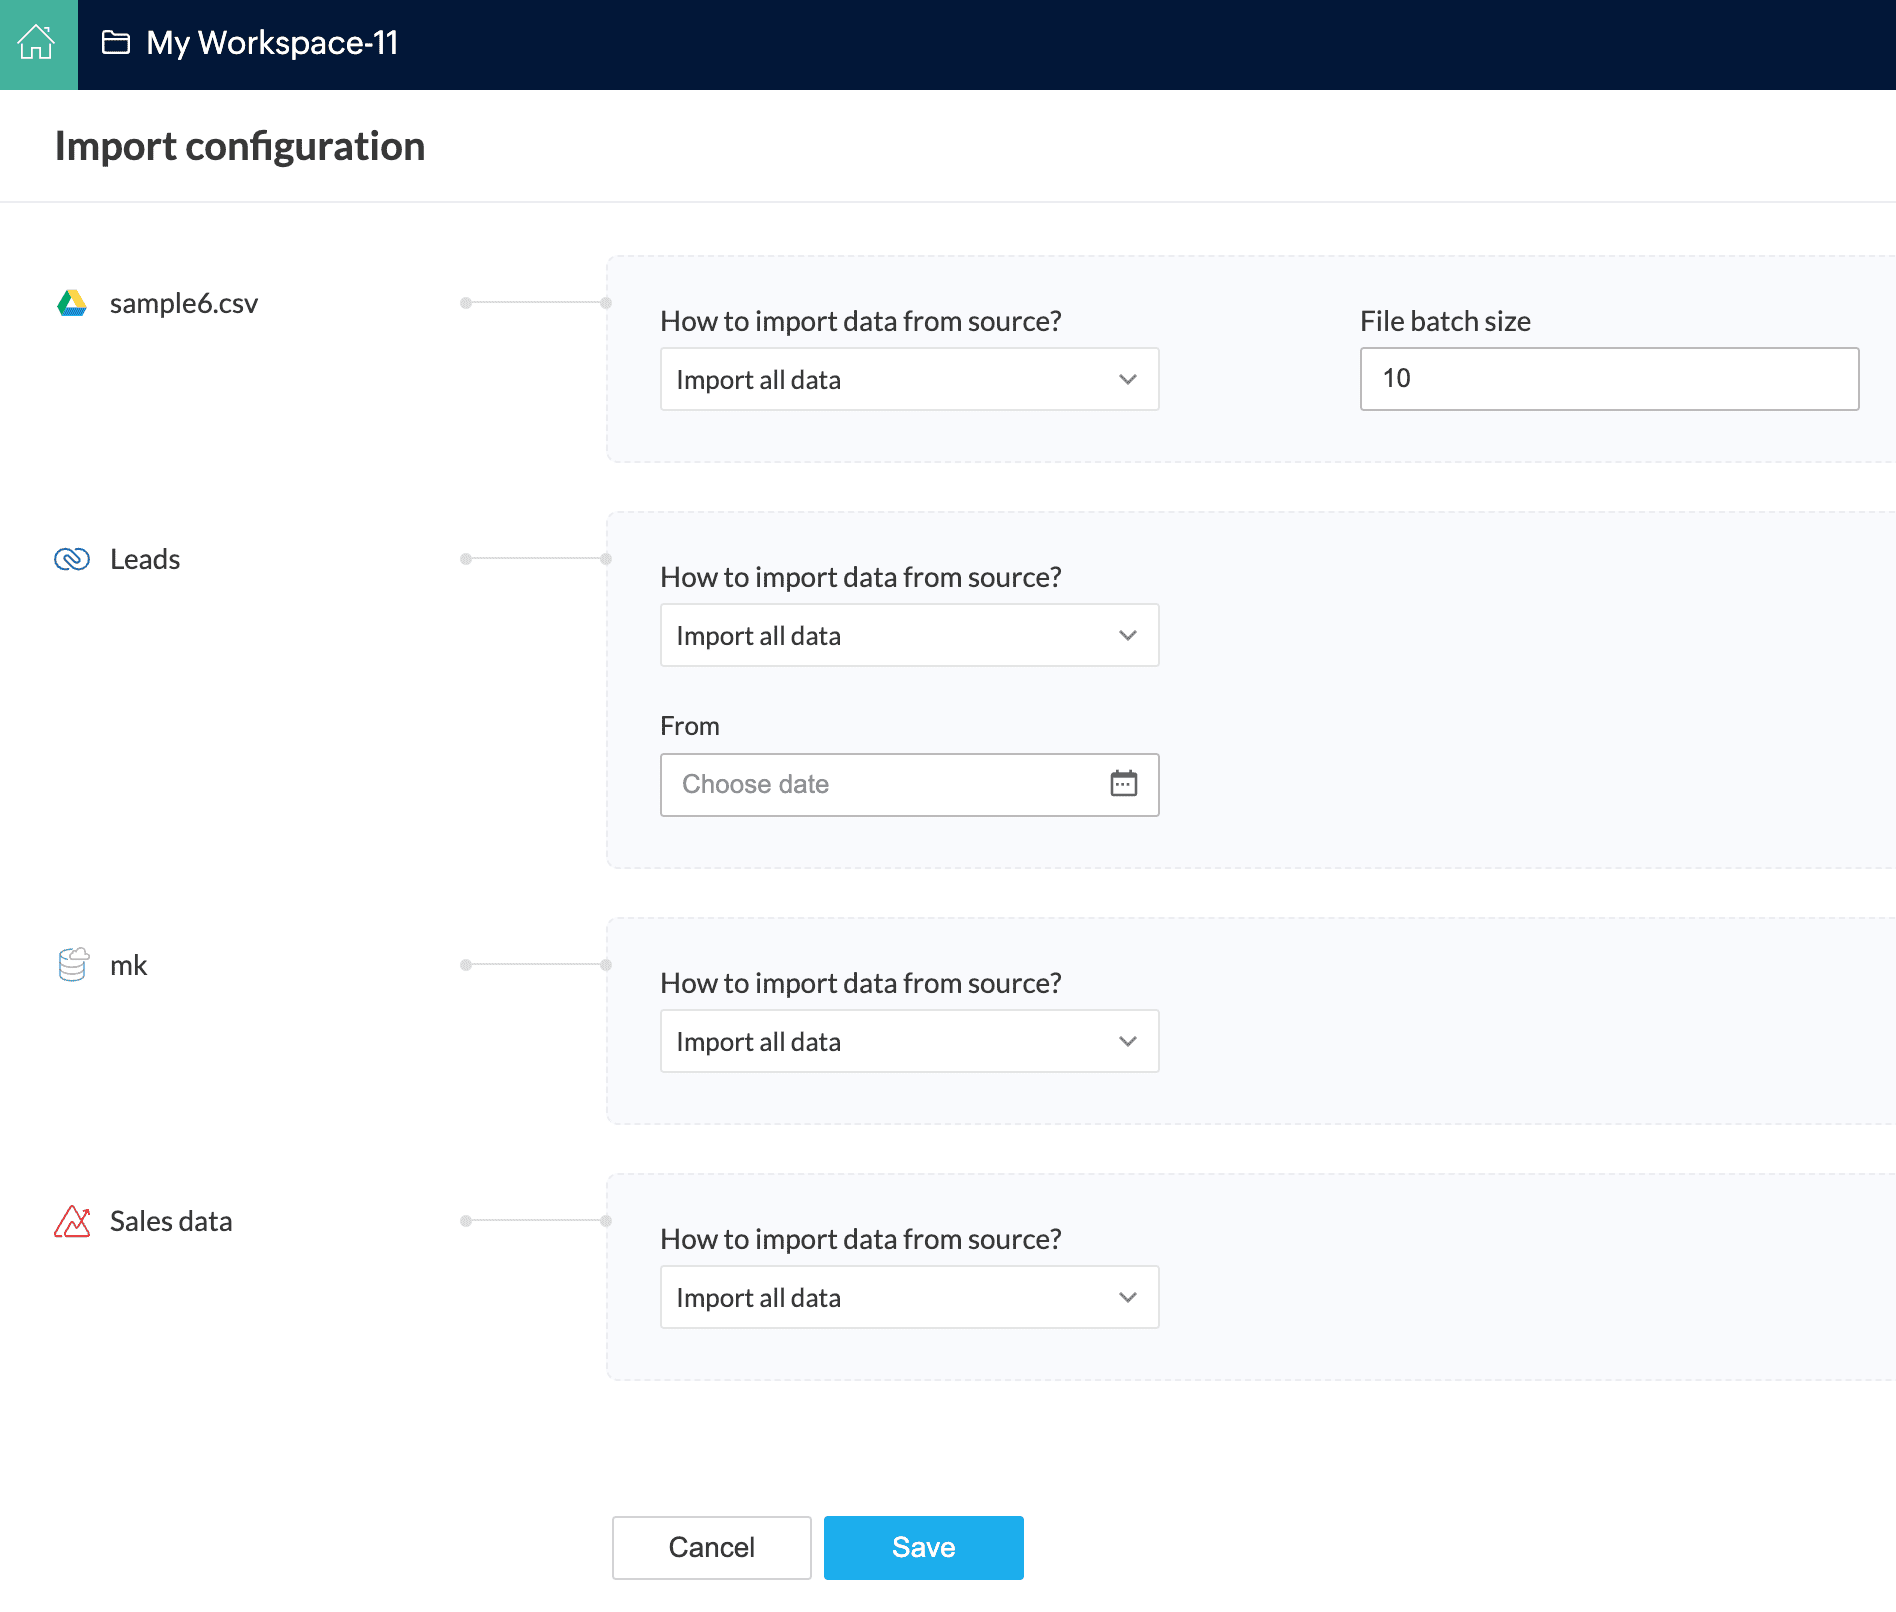1896x1612 pixels.
Task: Click the Choose date From field
Action: coord(880,785)
